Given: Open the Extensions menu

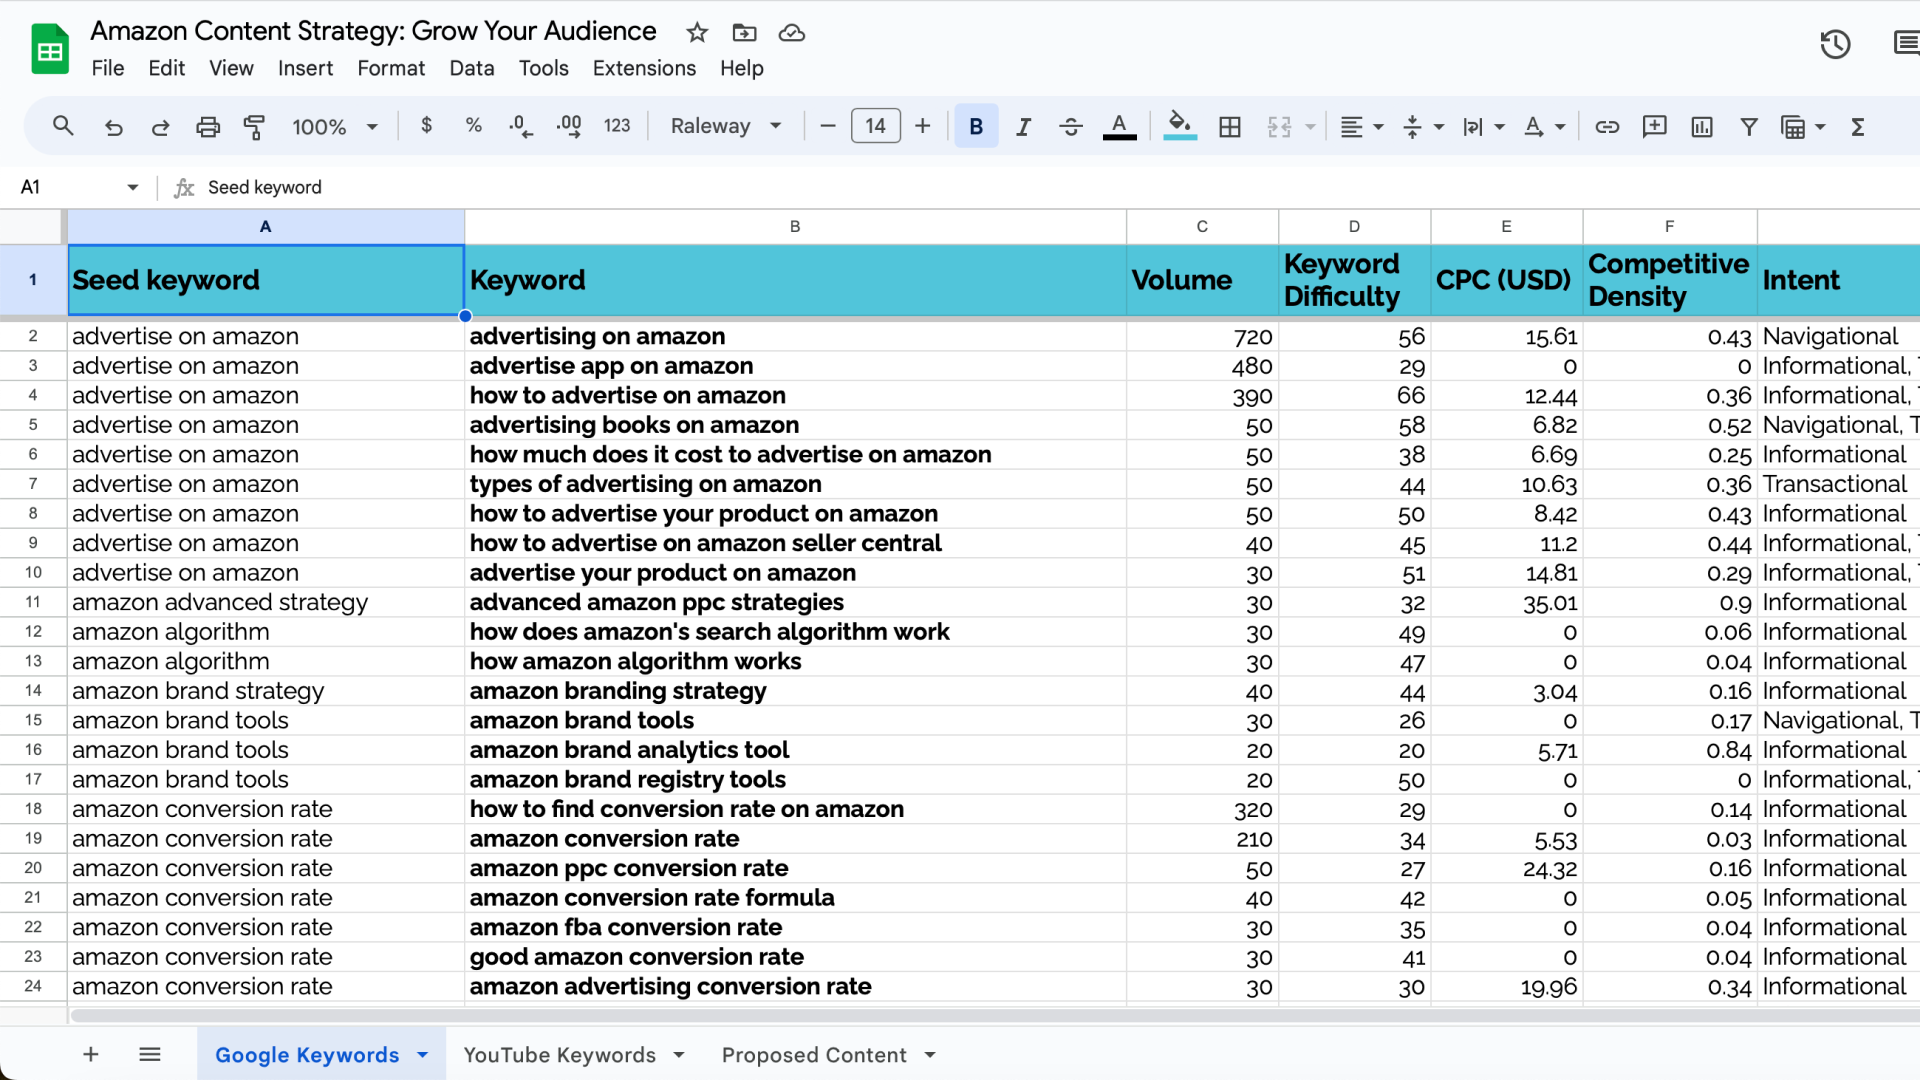Looking at the screenshot, I should tap(644, 68).
